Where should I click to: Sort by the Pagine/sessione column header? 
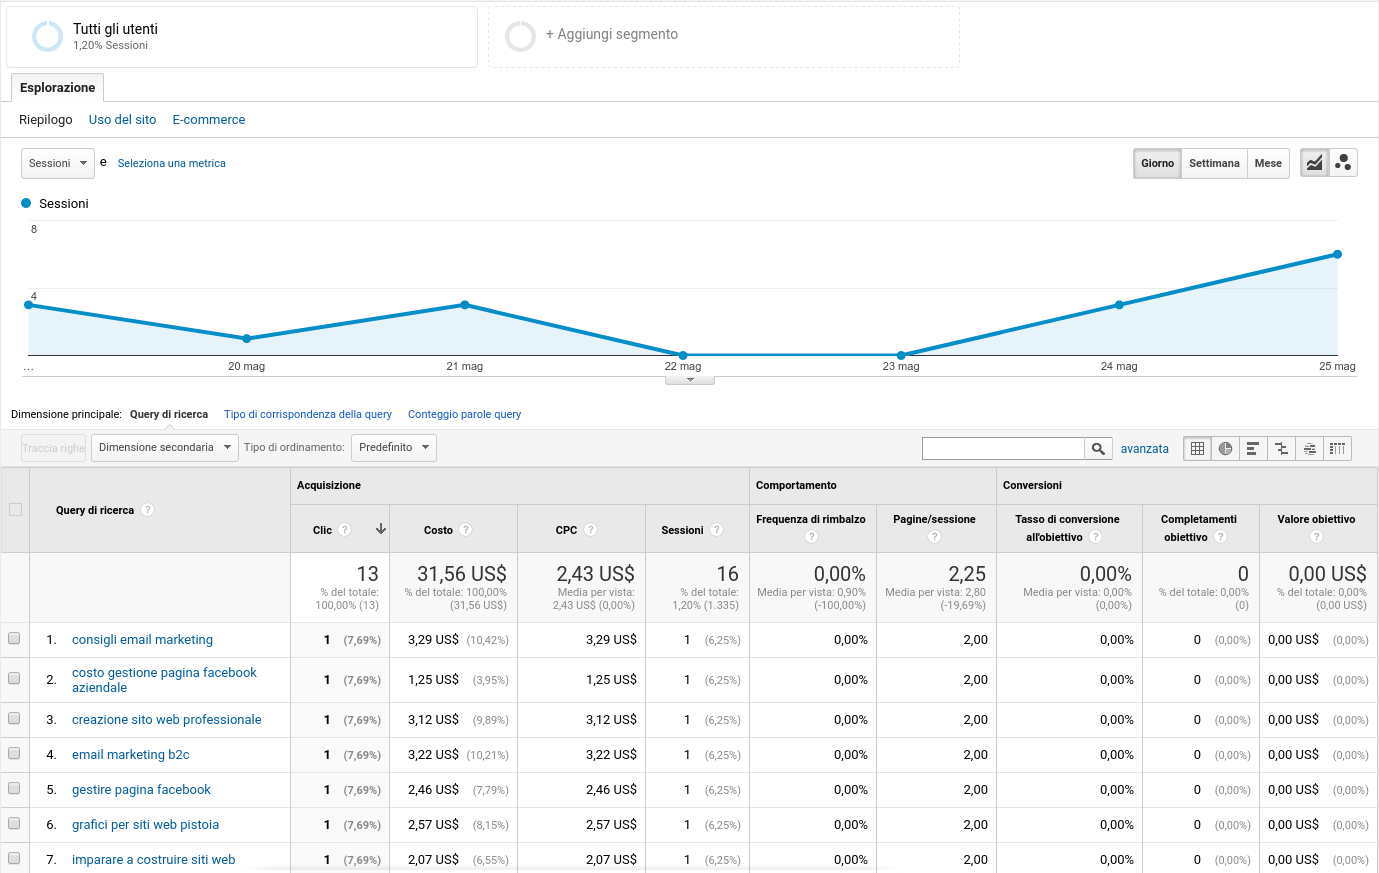[934, 520]
